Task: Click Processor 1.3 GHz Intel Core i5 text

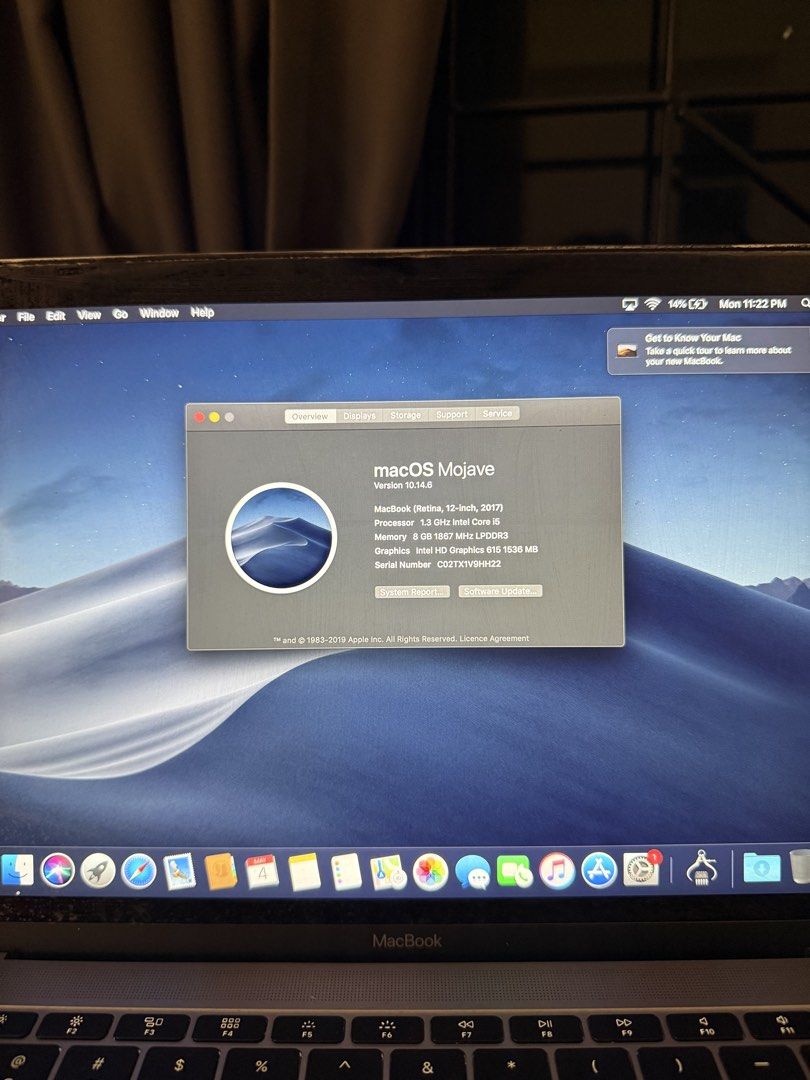Action: [x=437, y=522]
